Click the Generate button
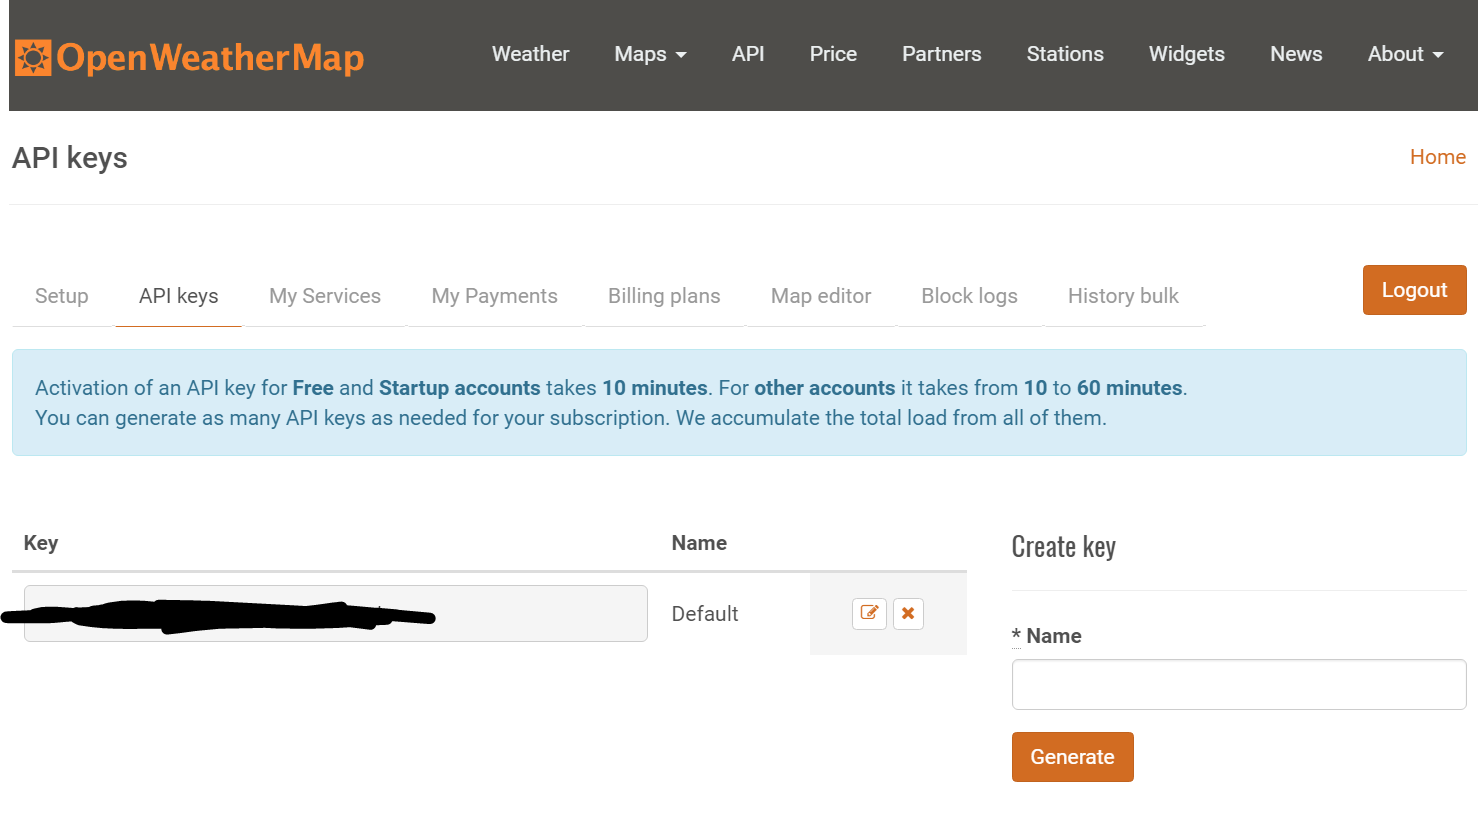The width and height of the screenshot is (1478, 838). (1072, 757)
